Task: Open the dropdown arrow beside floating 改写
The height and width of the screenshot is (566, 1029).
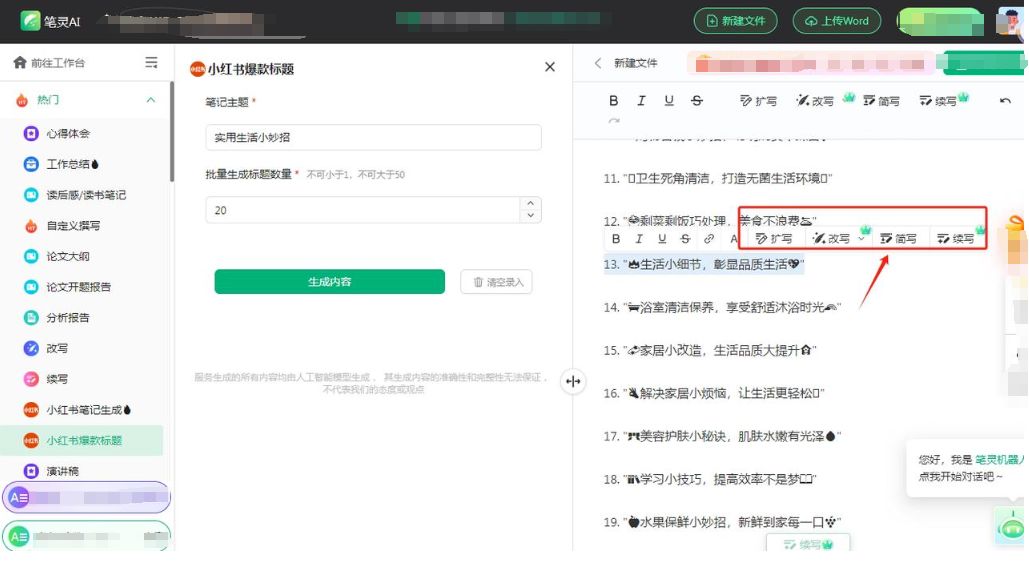Action: click(861, 239)
